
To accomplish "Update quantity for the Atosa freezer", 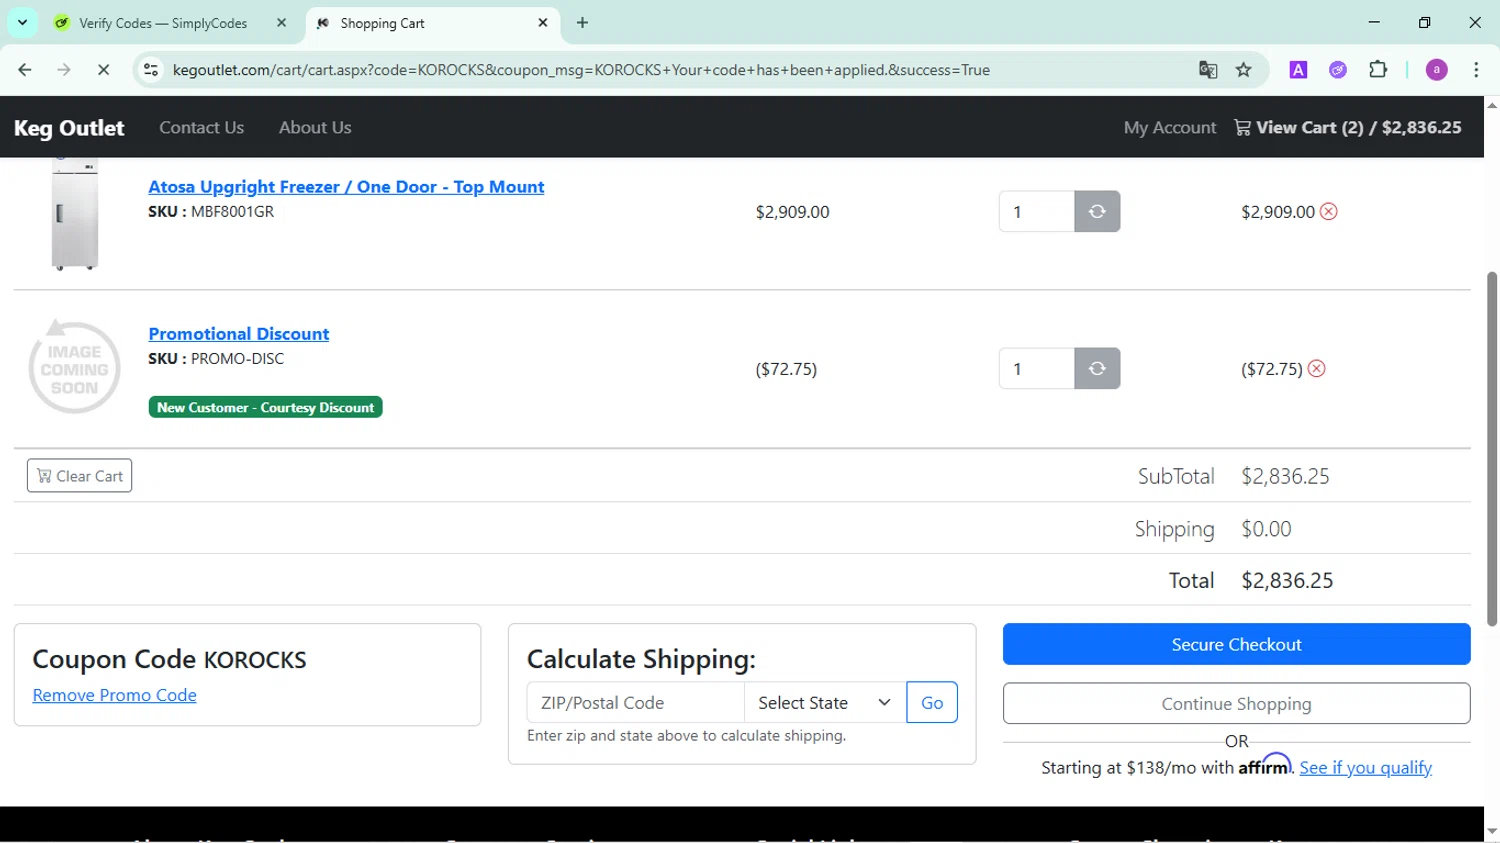I will [x=1097, y=211].
